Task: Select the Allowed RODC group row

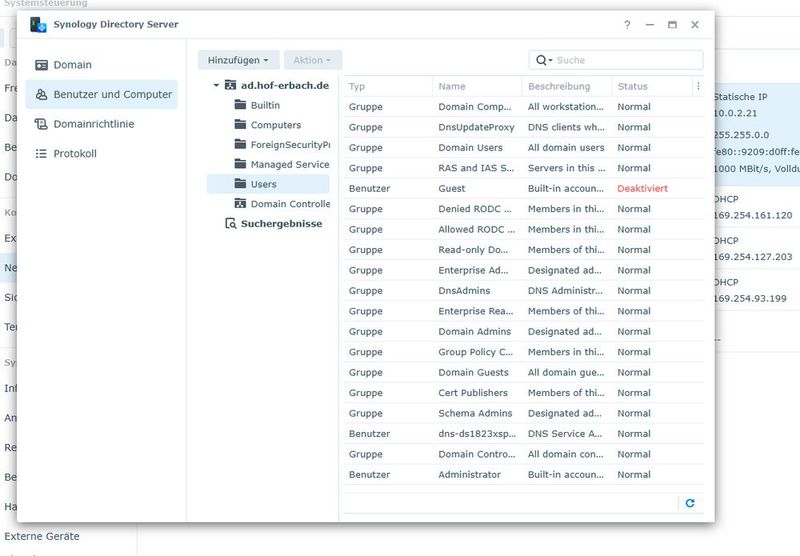Action: click(524, 229)
